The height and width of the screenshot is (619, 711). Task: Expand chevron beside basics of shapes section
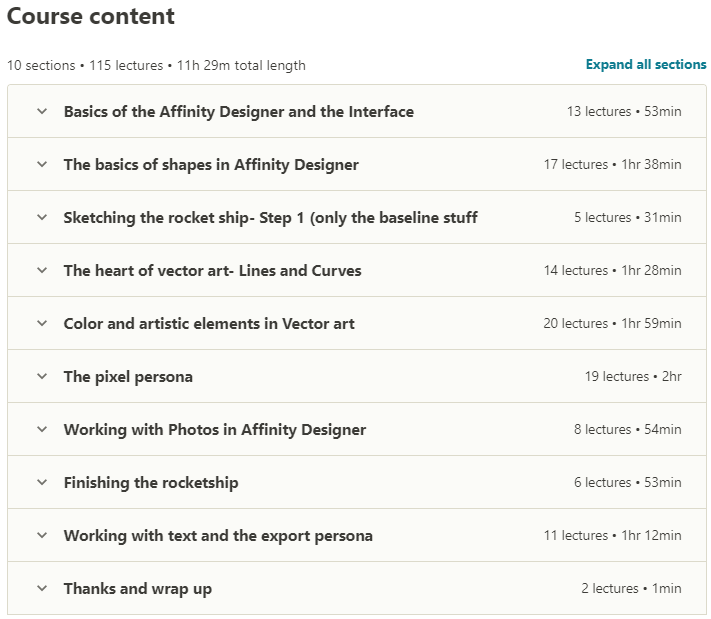(42, 164)
